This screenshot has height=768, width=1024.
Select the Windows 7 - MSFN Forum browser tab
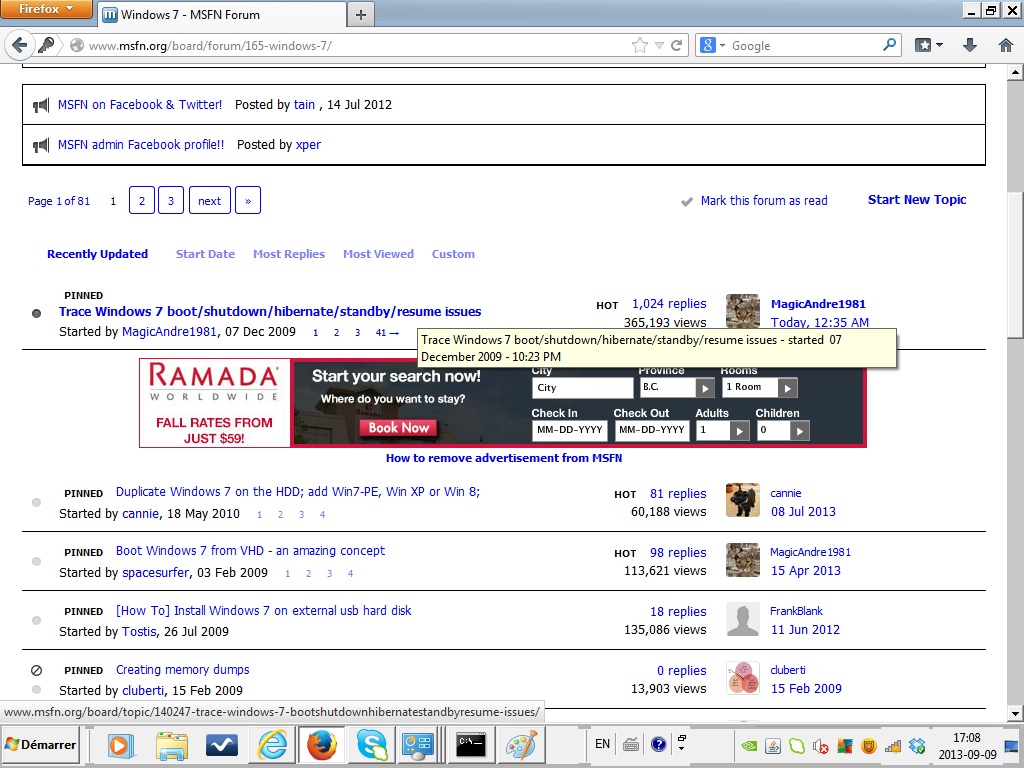(222, 14)
